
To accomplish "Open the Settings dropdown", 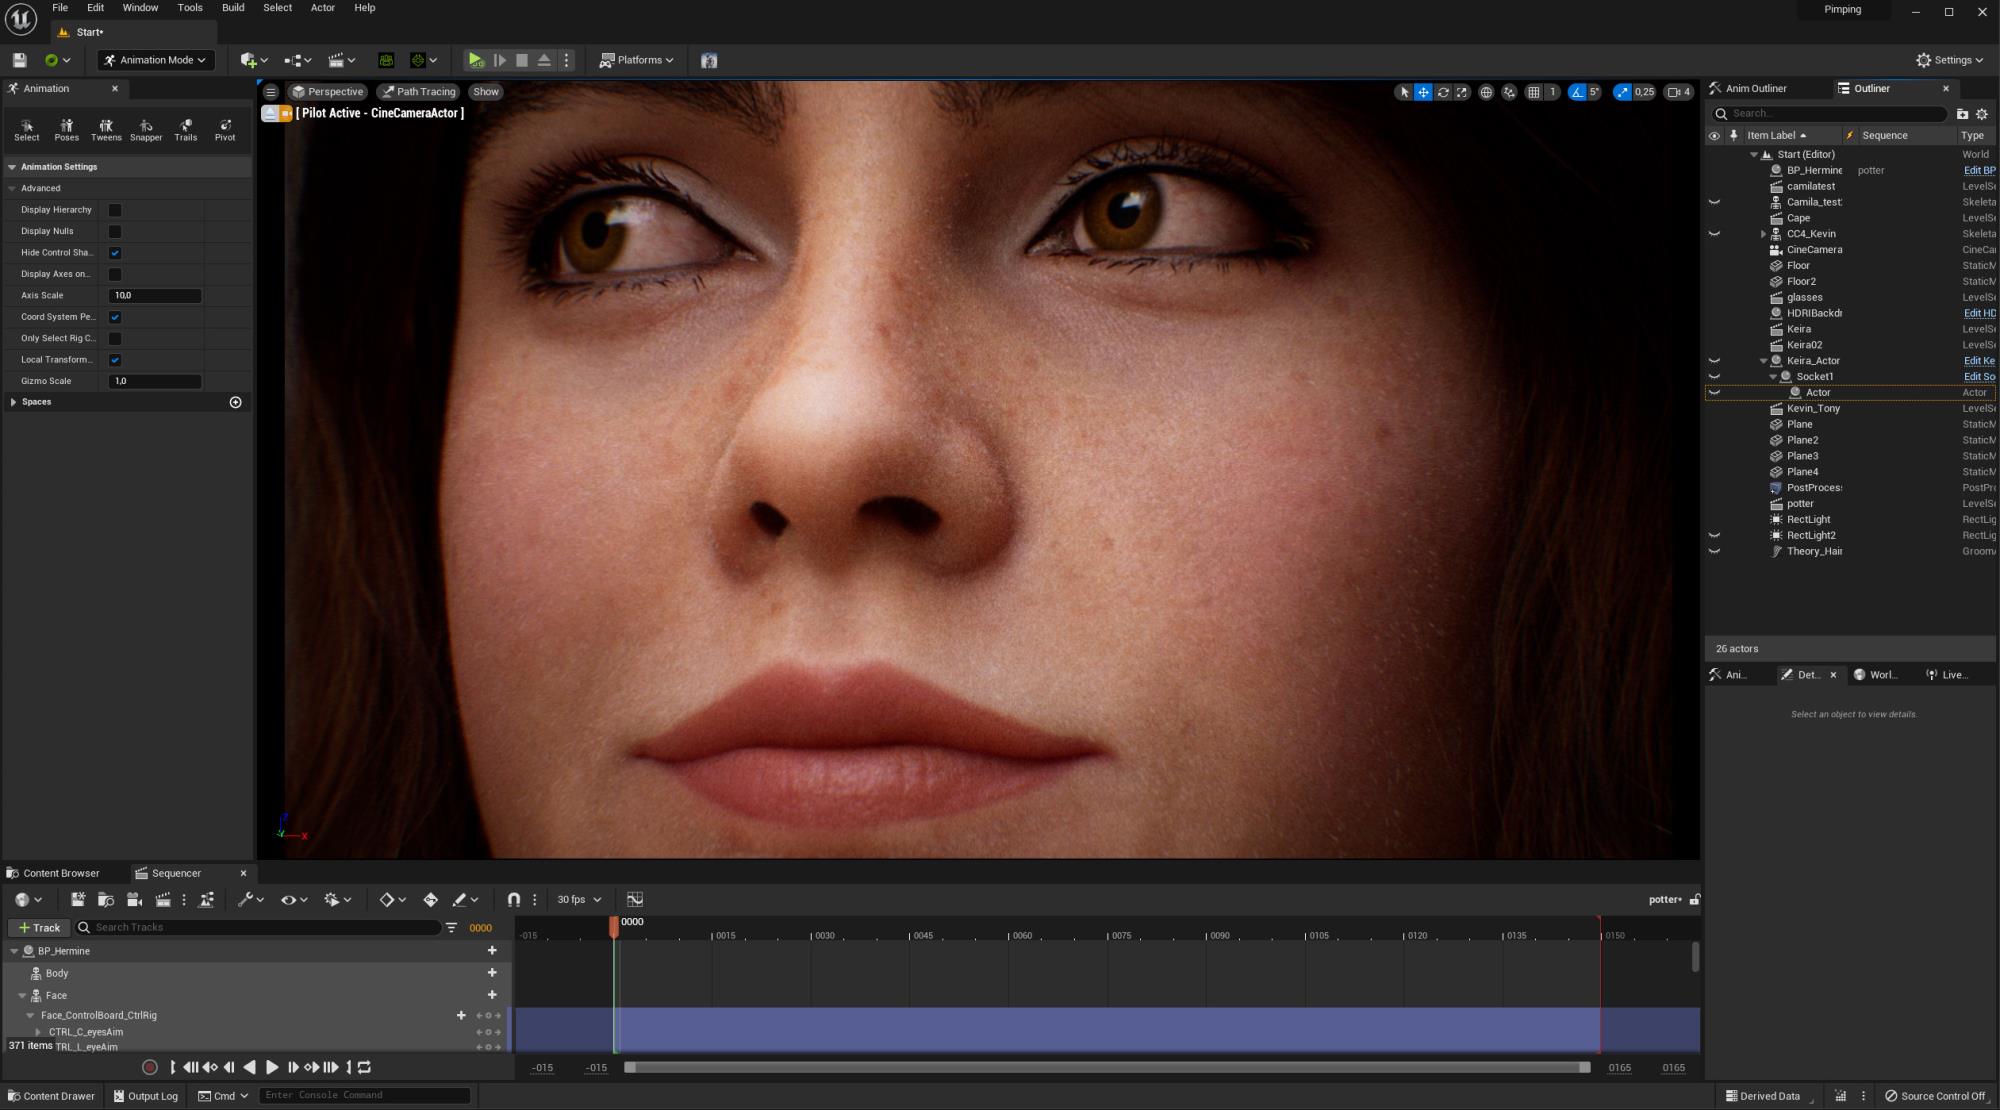I will pyautogui.click(x=1950, y=60).
